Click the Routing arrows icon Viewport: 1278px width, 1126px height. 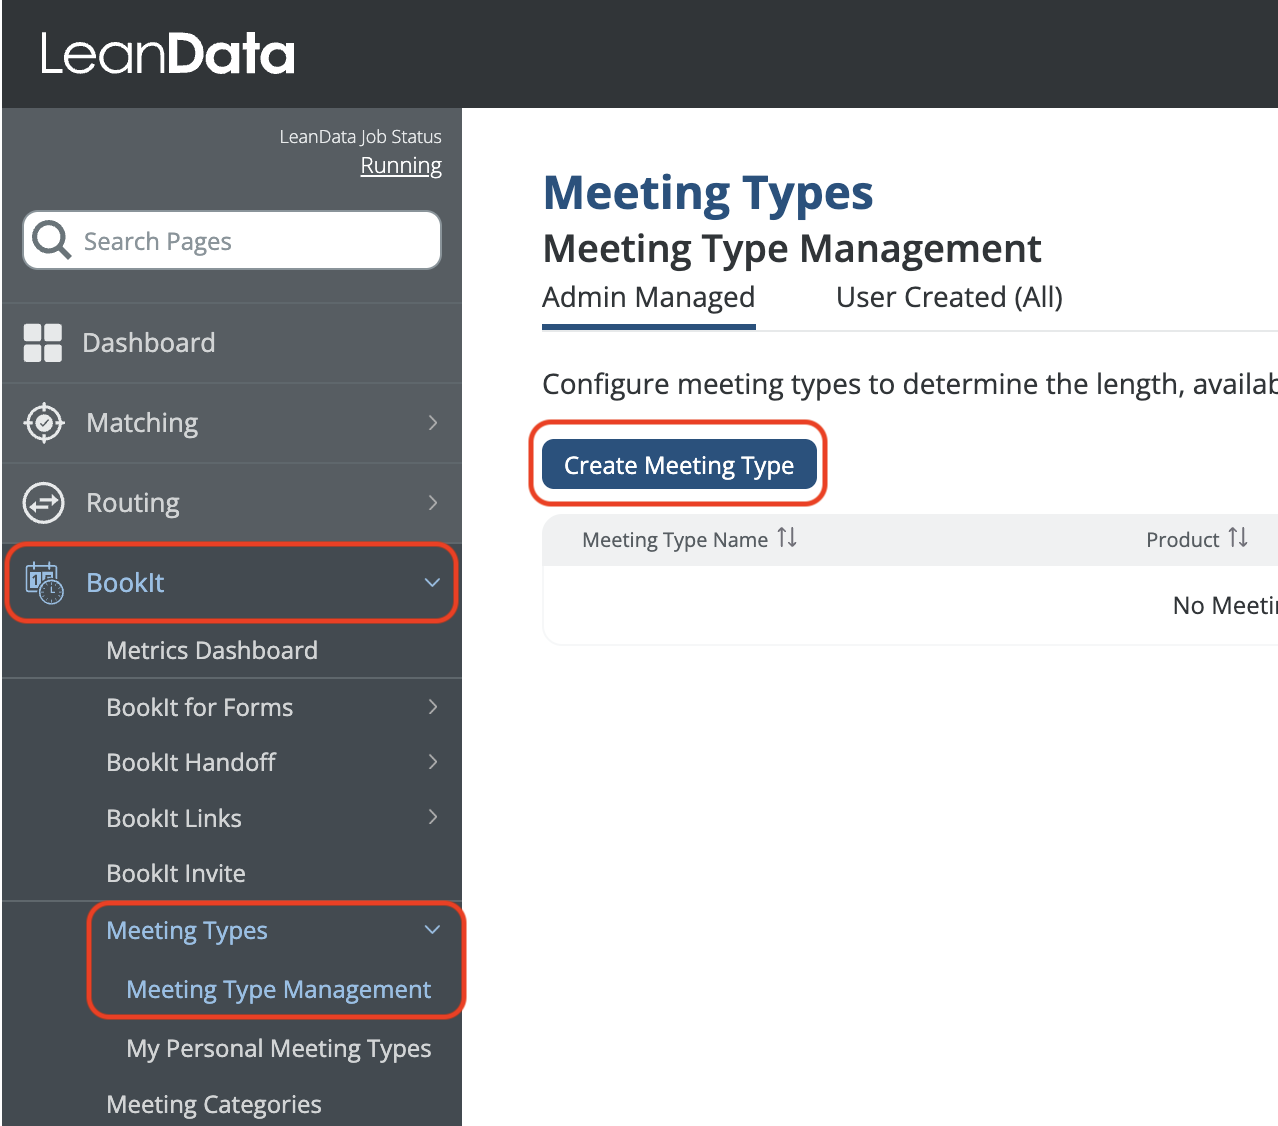click(x=44, y=503)
